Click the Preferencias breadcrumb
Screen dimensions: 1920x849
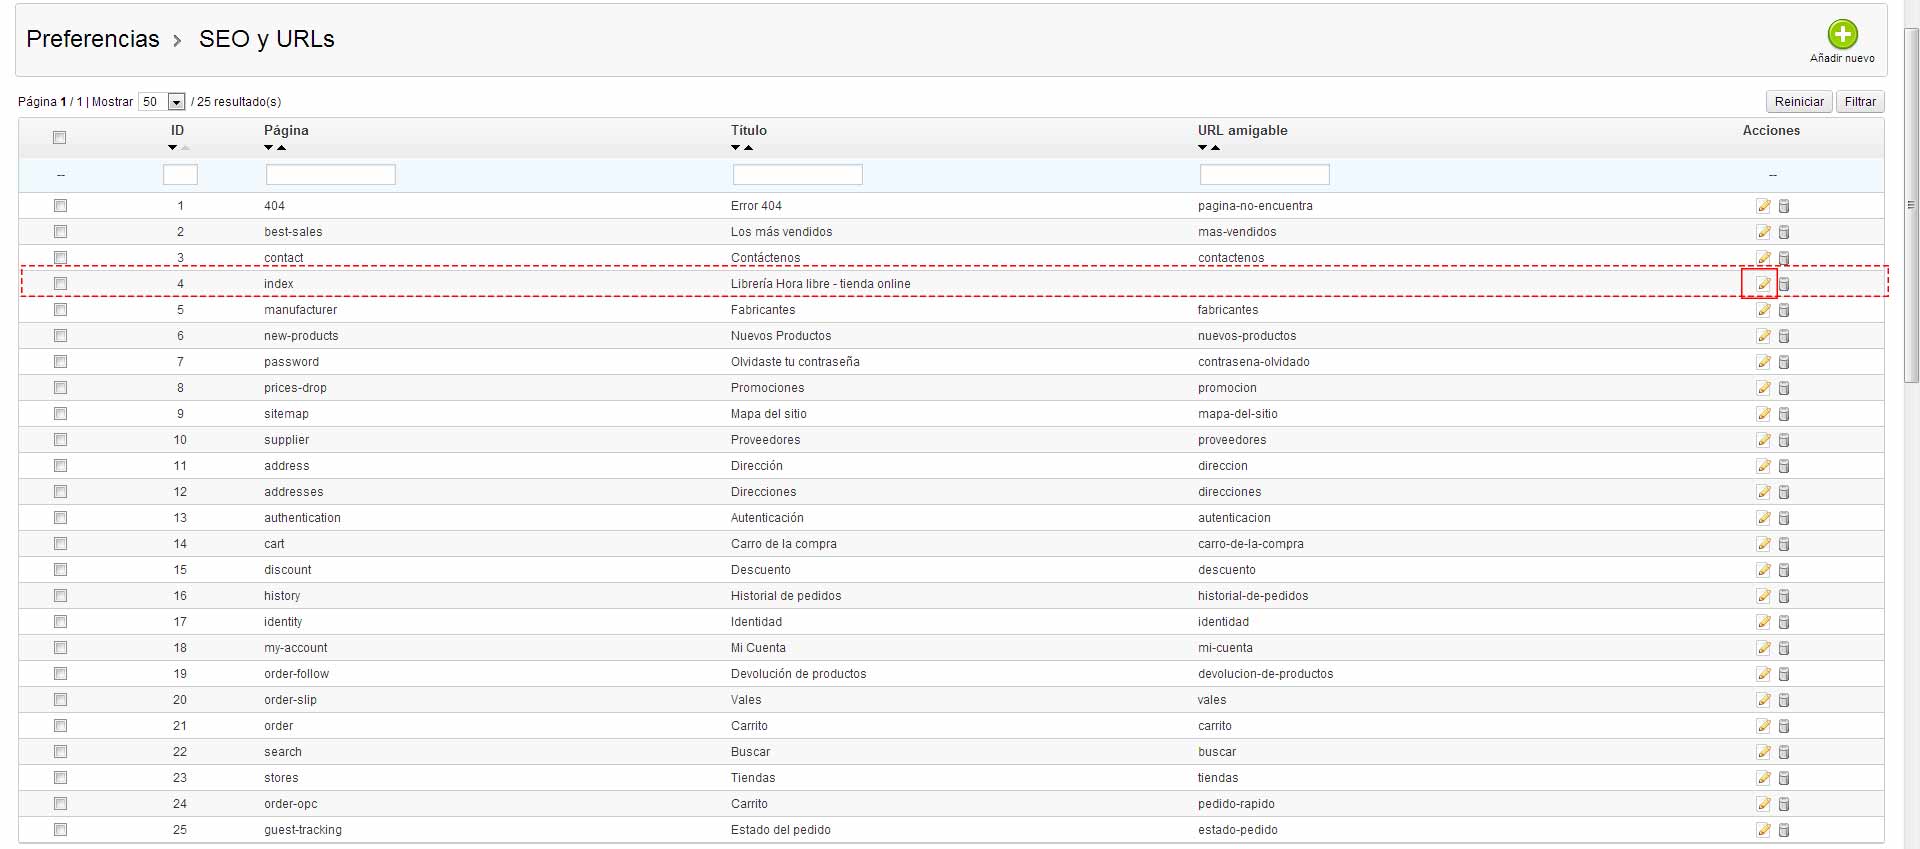point(93,39)
